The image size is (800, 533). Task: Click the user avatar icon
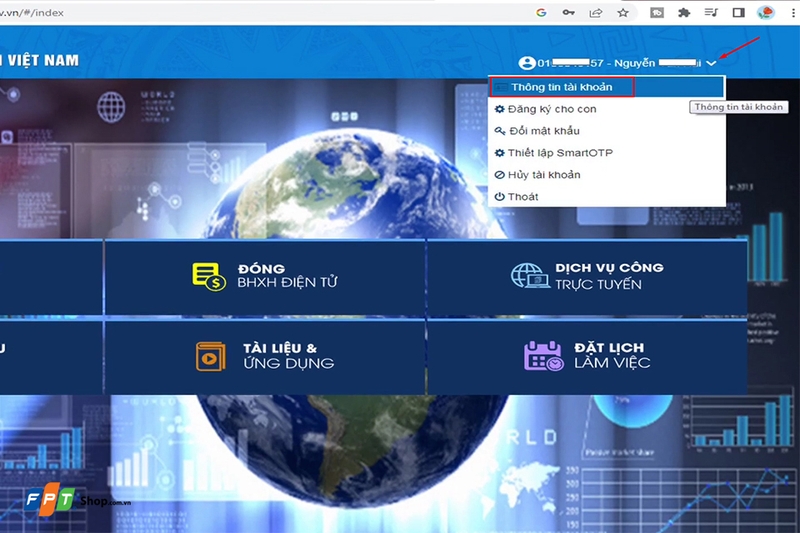(527, 63)
